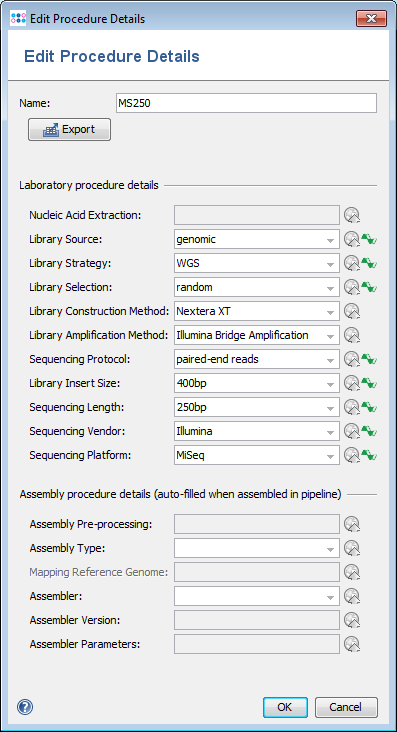Image resolution: width=397 pixels, height=732 pixels.
Task: Open help via the question mark icon
Action: click(x=25, y=707)
